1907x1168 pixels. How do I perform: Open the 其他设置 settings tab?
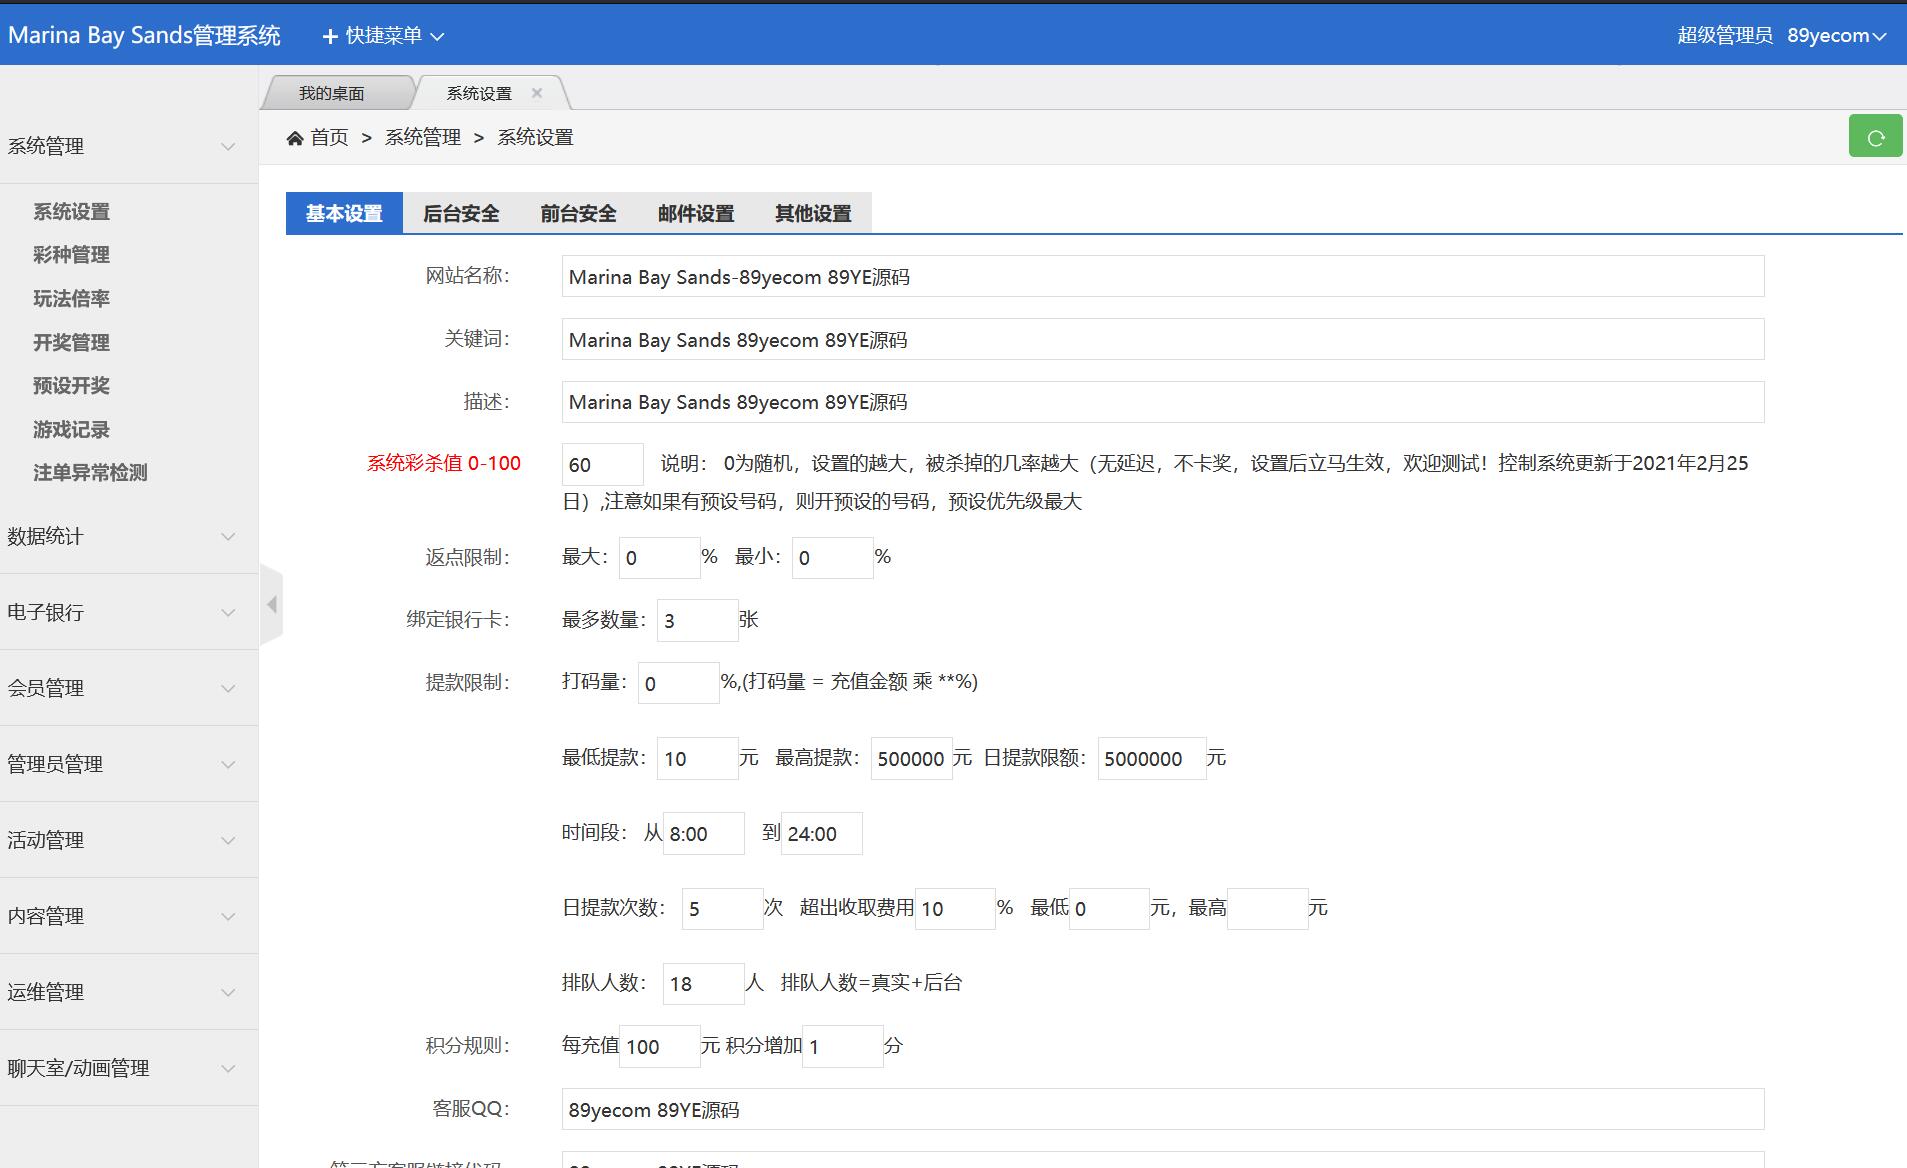pos(813,214)
